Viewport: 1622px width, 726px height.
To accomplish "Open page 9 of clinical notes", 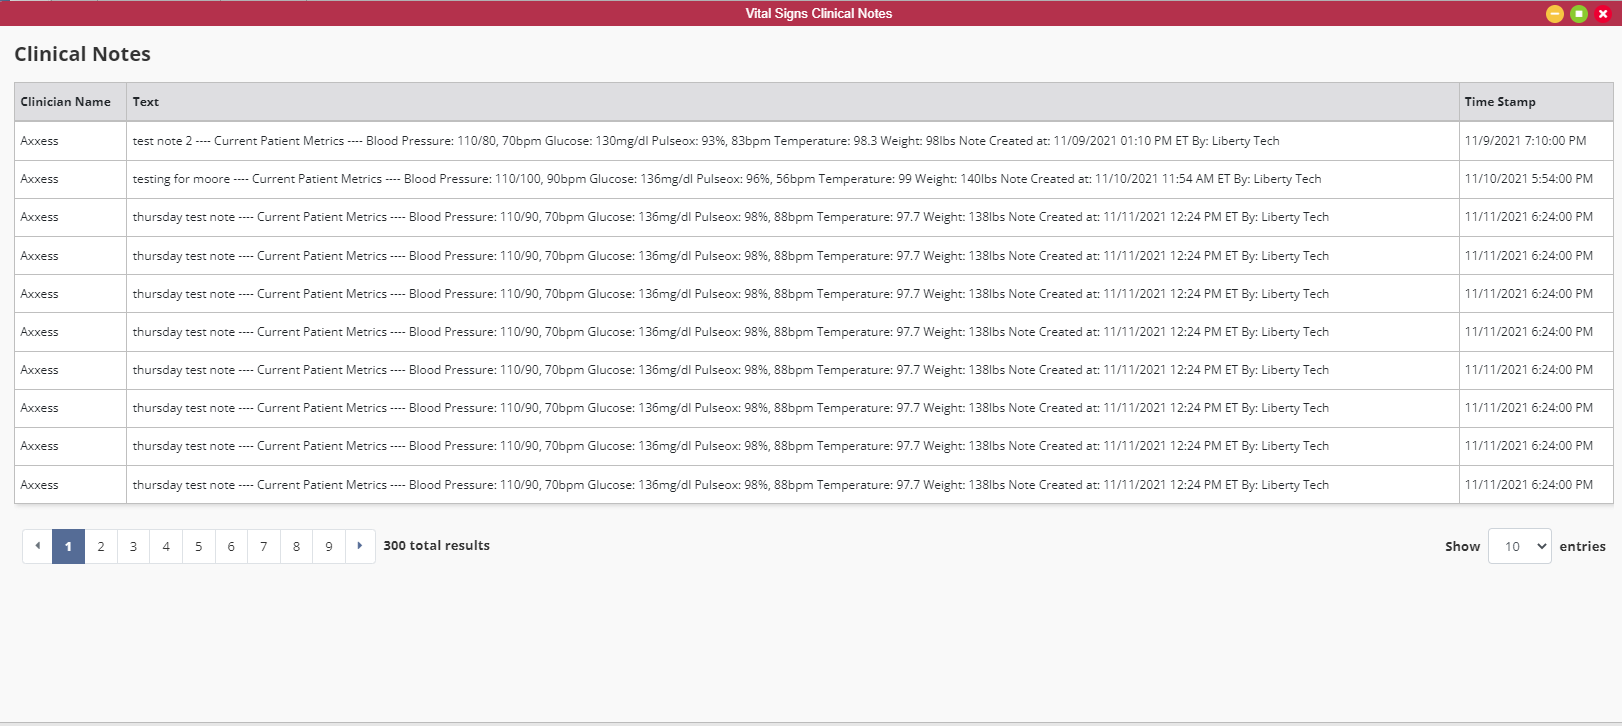I will pyautogui.click(x=329, y=546).
